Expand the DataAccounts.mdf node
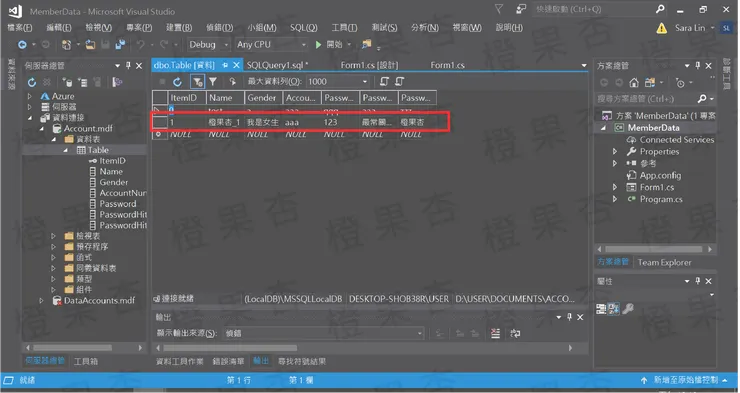 click(x=42, y=300)
